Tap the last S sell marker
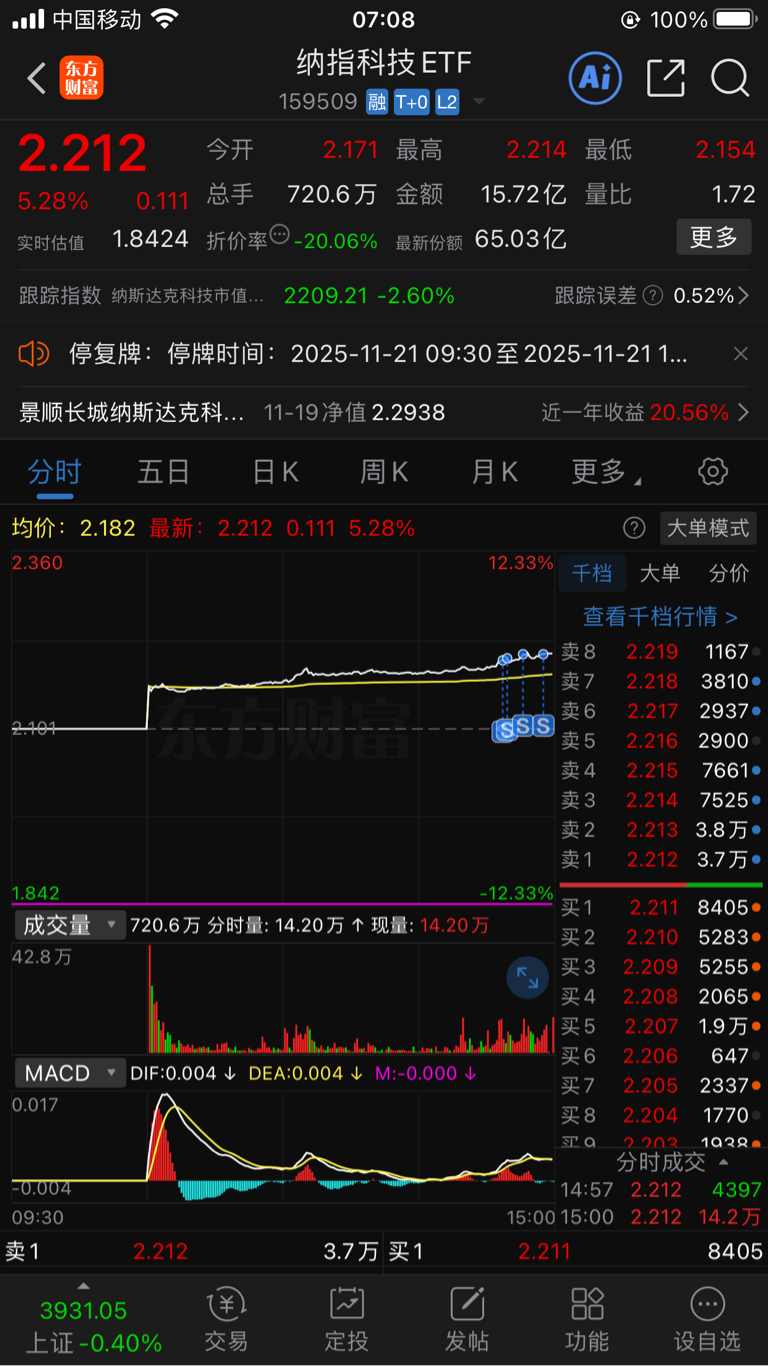The image size is (768, 1366). (x=543, y=726)
